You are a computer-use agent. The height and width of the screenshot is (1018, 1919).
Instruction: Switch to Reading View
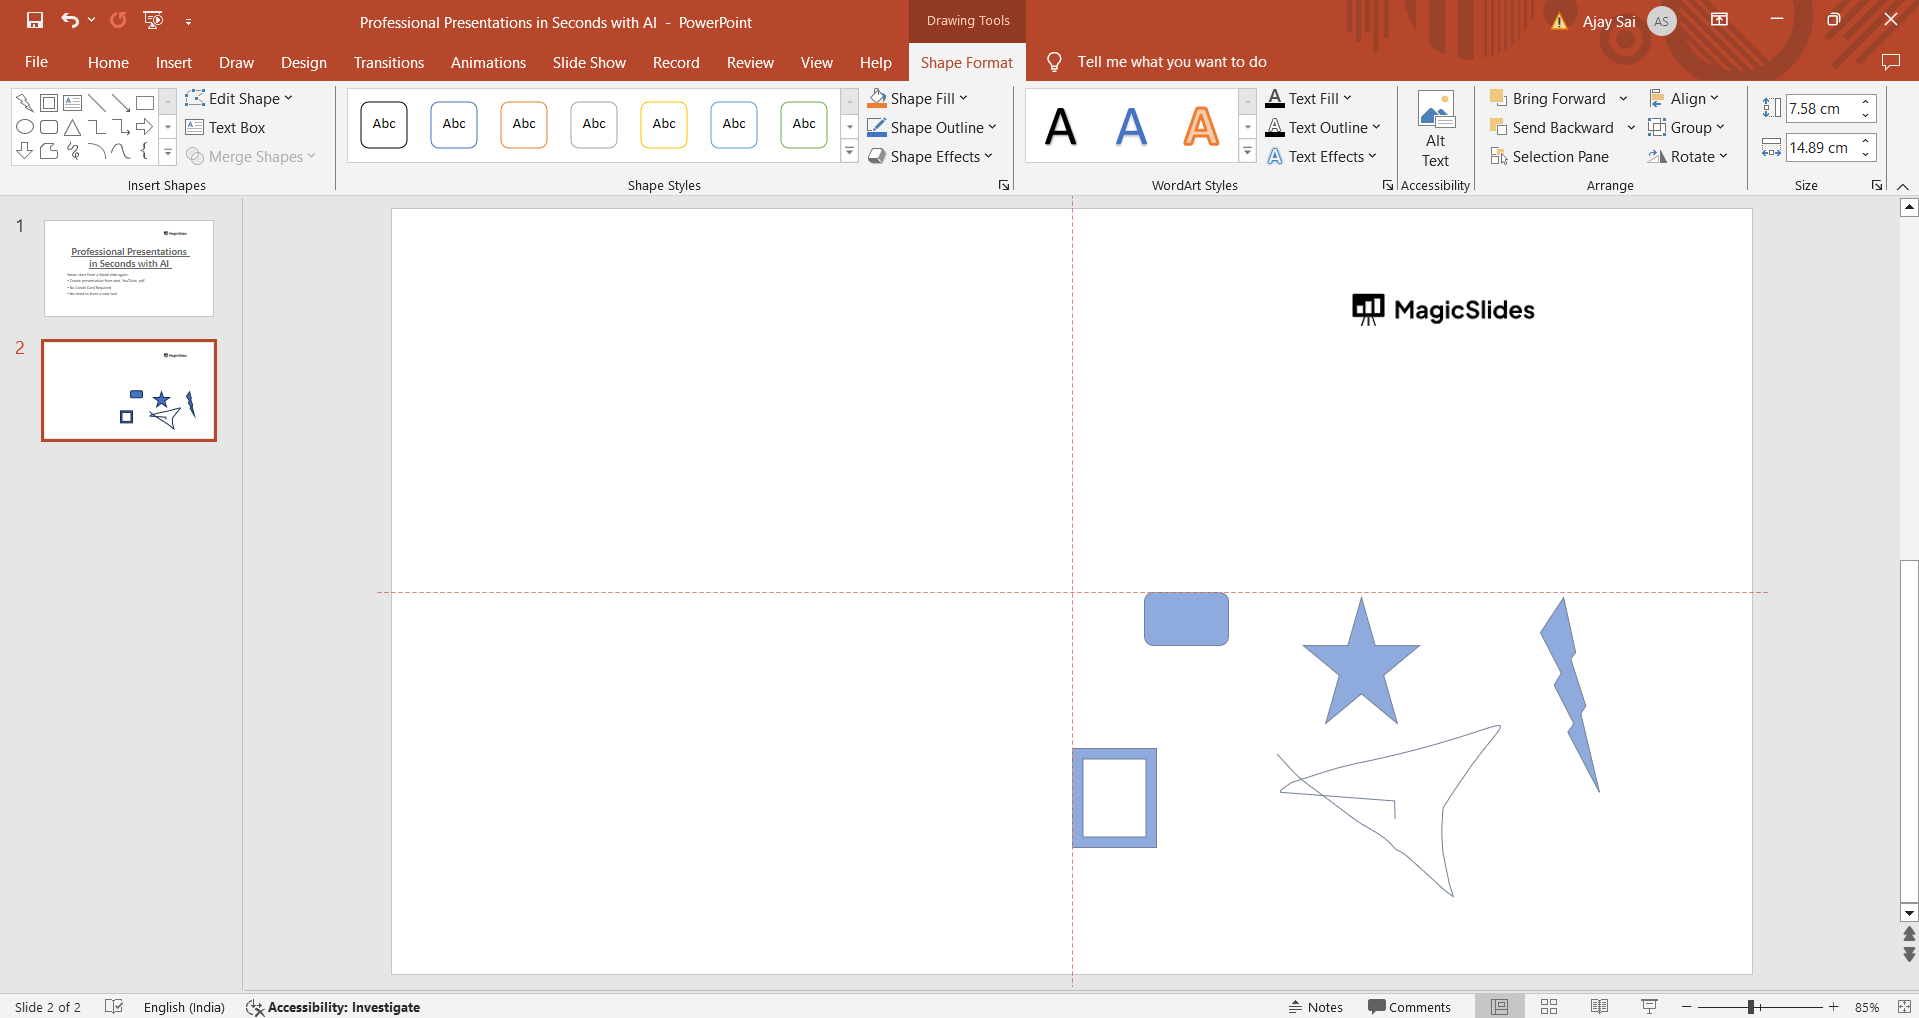pyautogui.click(x=1599, y=1007)
